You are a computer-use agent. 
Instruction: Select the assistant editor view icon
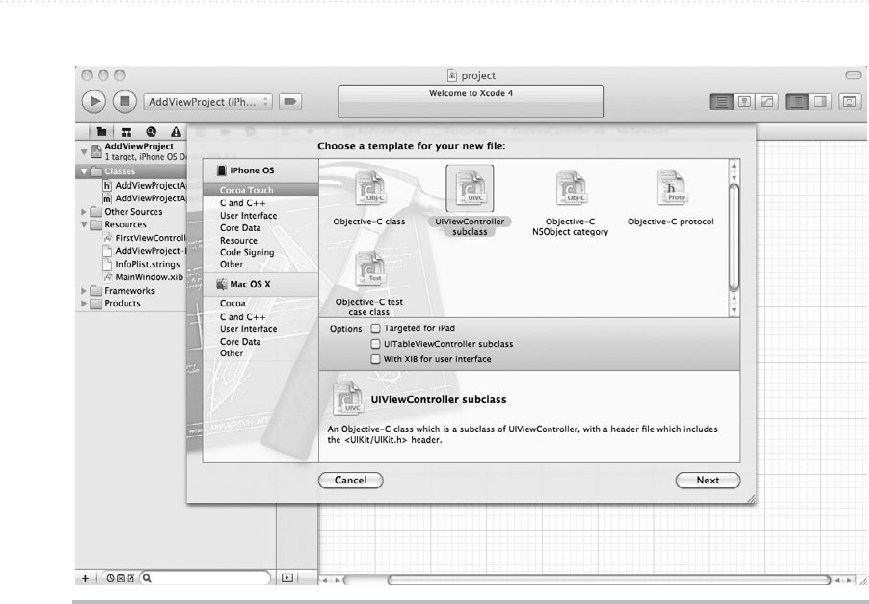(744, 101)
